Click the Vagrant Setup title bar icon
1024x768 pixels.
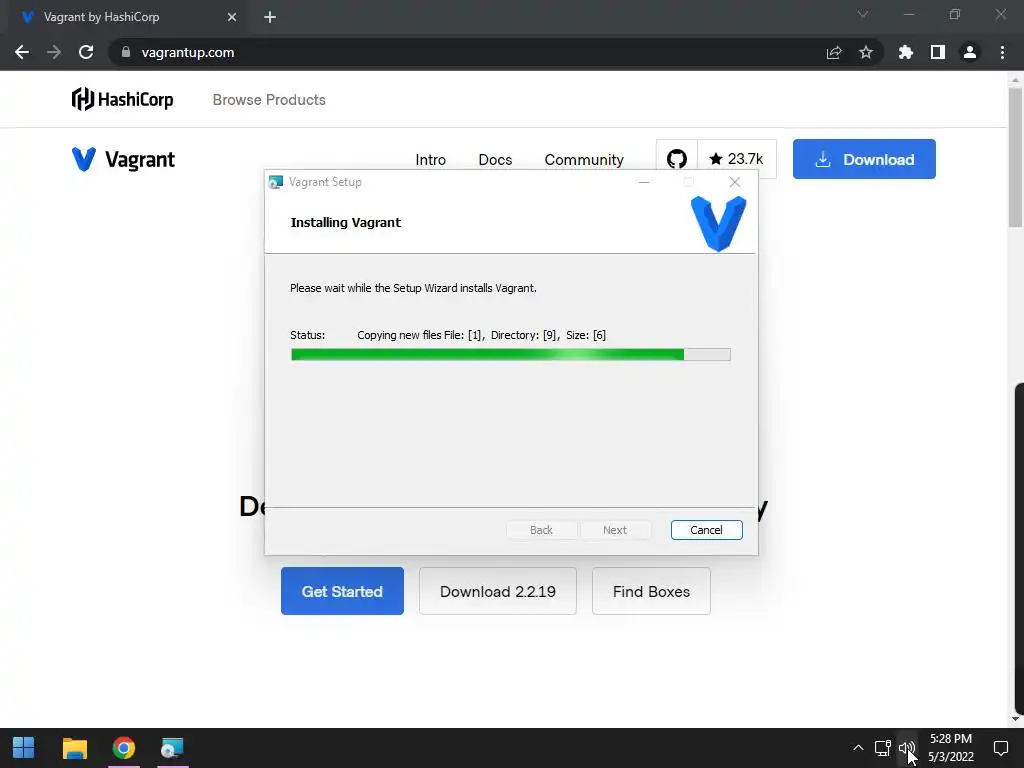(x=276, y=182)
